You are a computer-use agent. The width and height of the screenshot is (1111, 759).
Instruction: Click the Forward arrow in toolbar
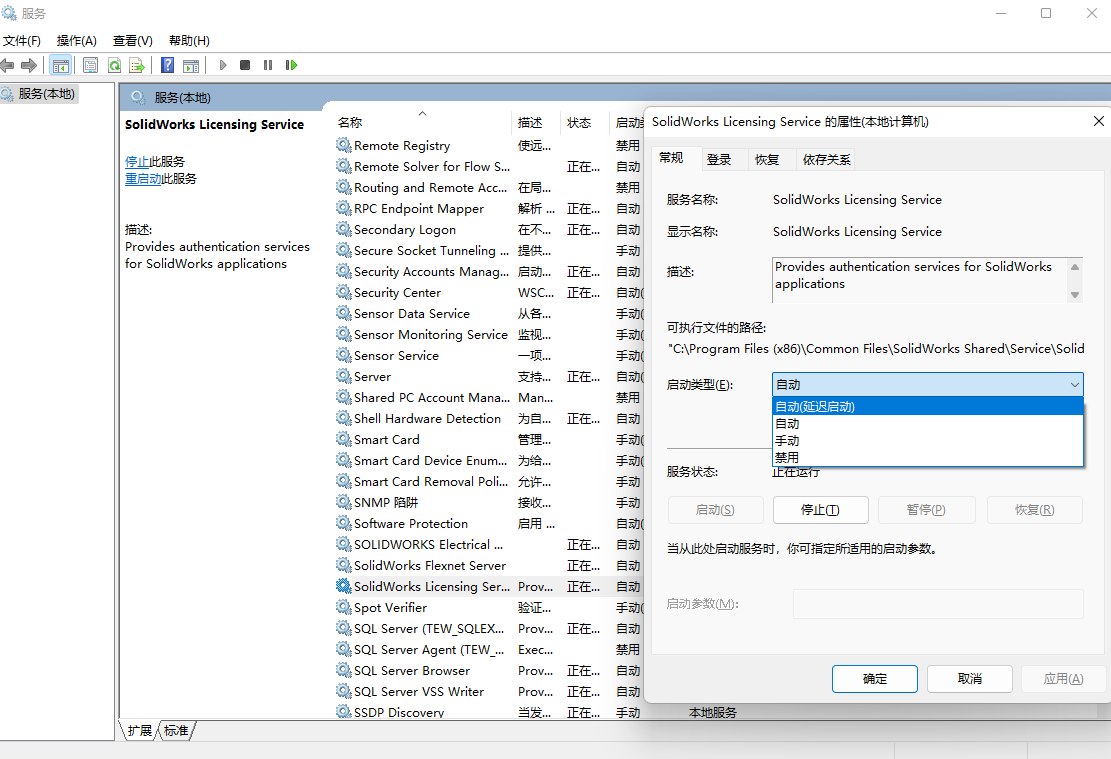(x=29, y=65)
